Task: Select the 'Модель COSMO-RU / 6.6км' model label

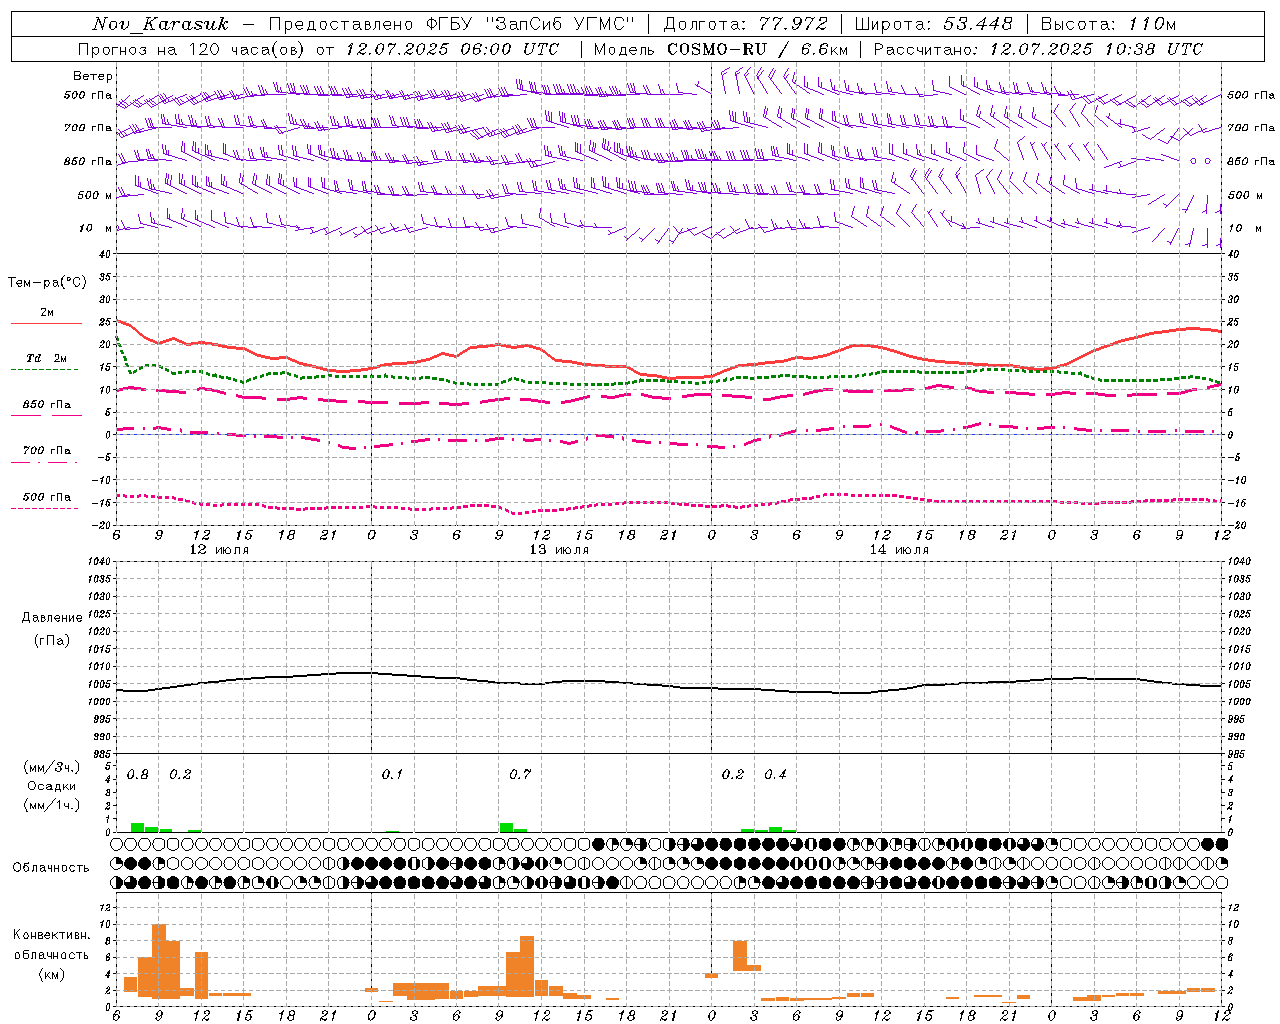Action: (x=720, y=49)
